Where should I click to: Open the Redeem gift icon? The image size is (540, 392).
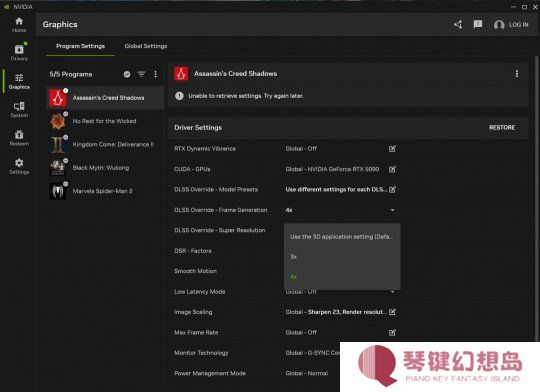point(19,138)
